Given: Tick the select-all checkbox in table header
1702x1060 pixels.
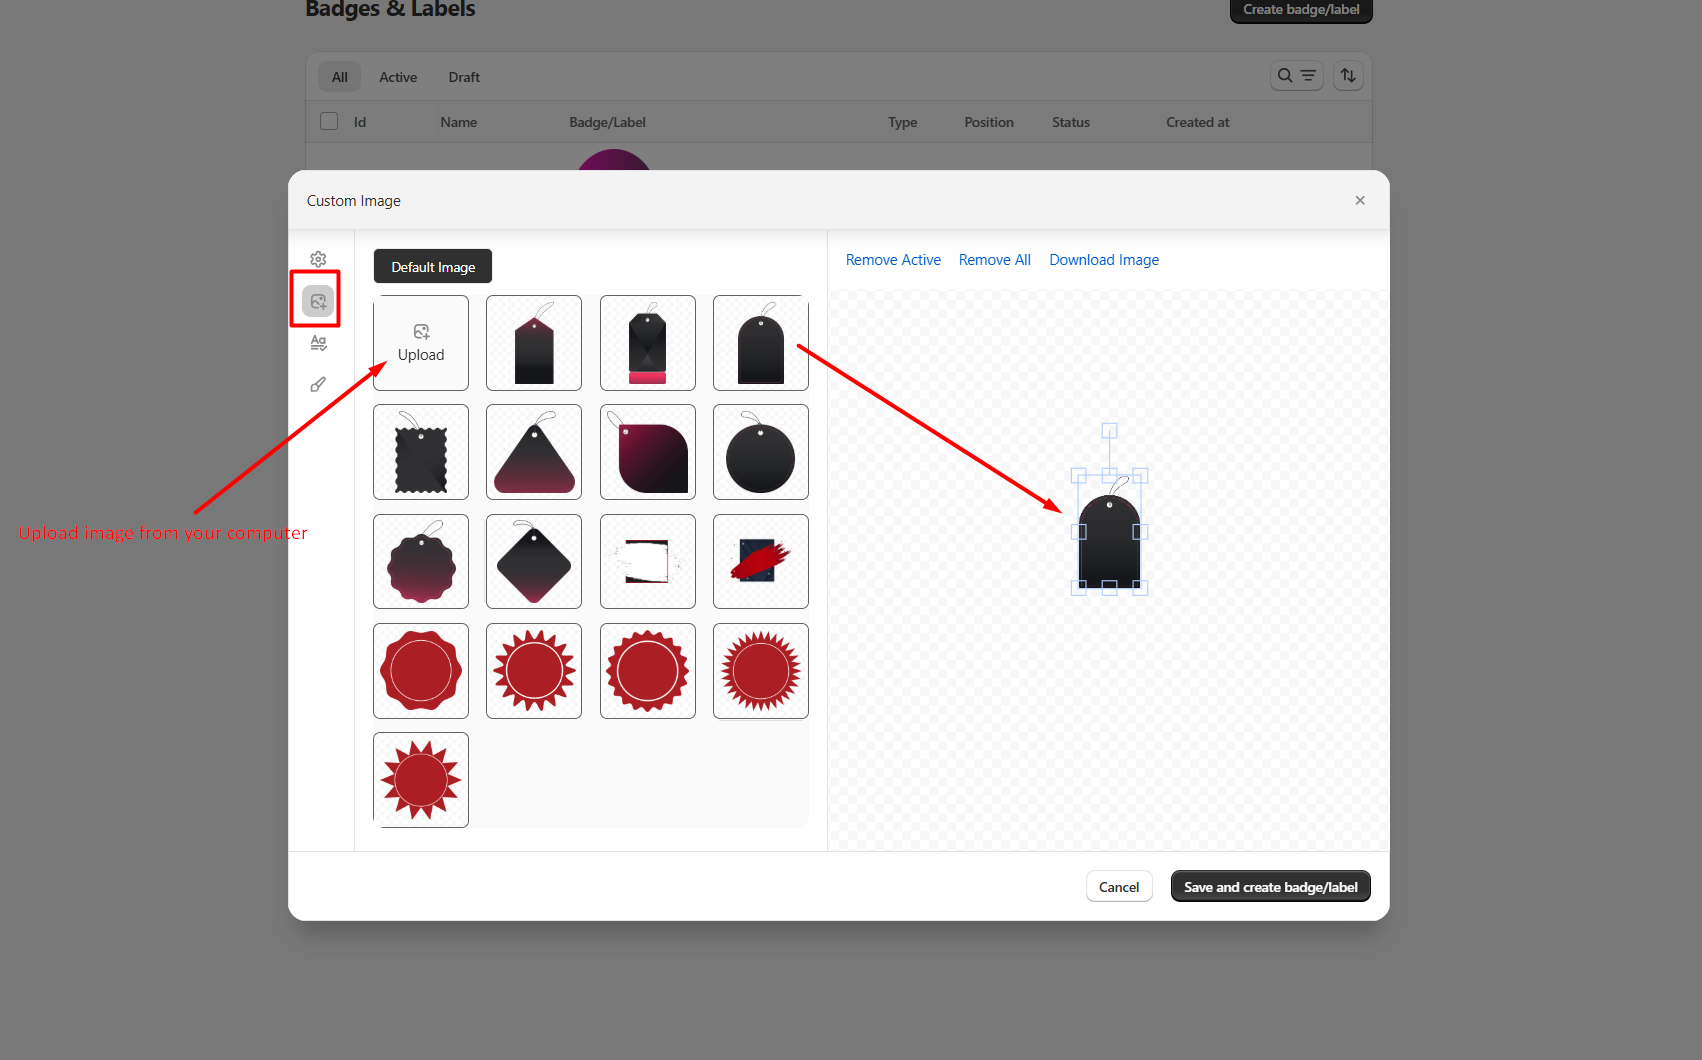Looking at the screenshot, I should pos(329,121).
